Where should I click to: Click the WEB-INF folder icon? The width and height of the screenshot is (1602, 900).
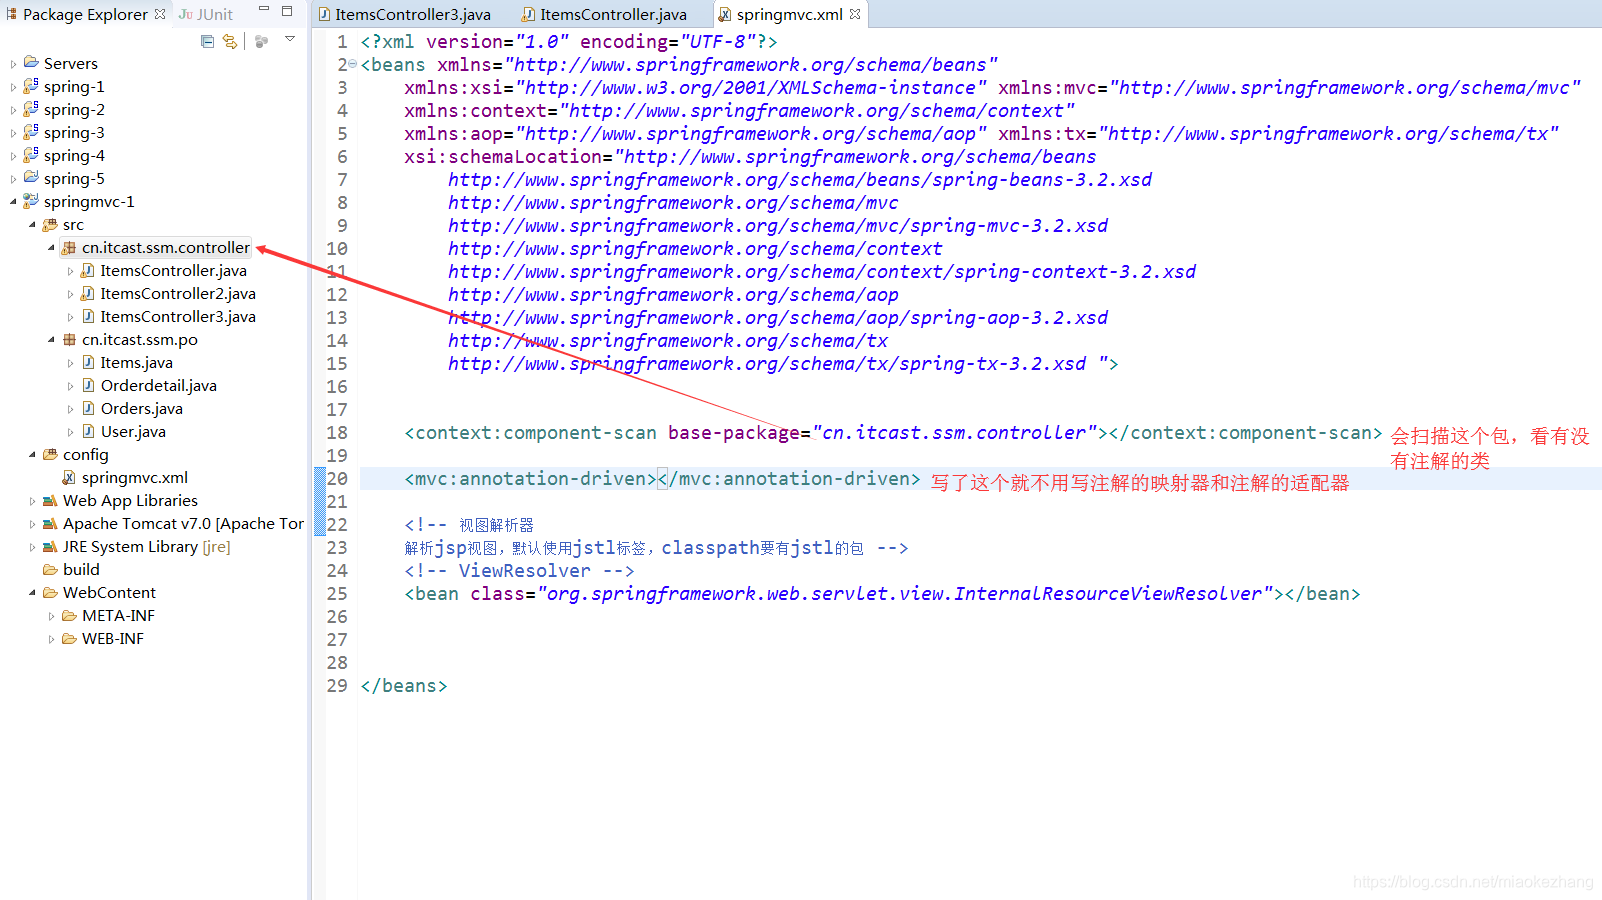point(69,639)
